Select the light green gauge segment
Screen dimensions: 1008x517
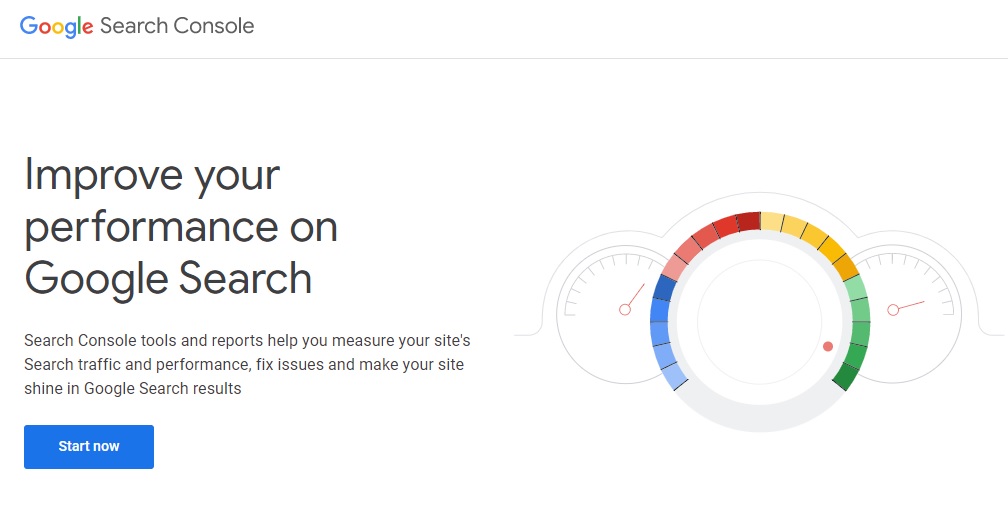click(856, 287)
